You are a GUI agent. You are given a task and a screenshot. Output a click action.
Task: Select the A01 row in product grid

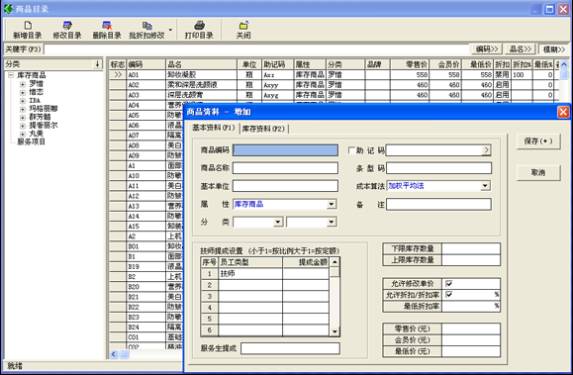334,75
